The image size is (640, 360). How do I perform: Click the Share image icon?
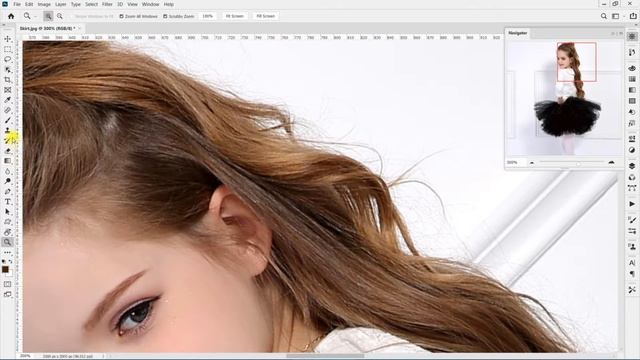point(633,16)
